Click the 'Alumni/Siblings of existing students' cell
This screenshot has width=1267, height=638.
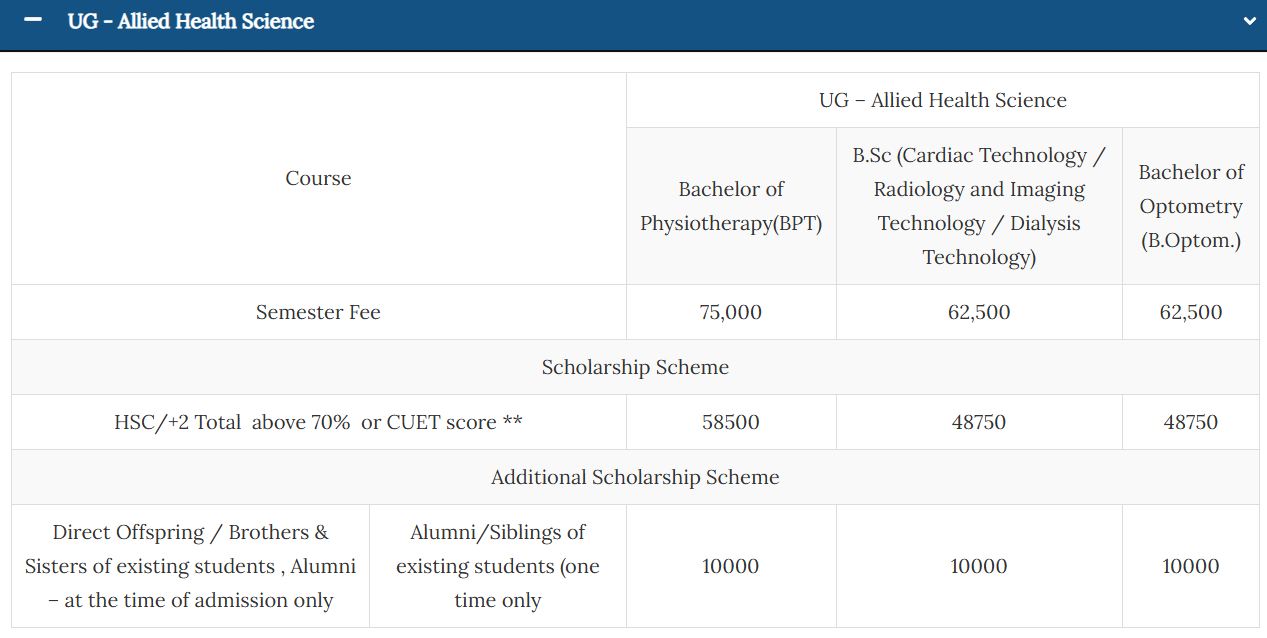pos(497,566)
